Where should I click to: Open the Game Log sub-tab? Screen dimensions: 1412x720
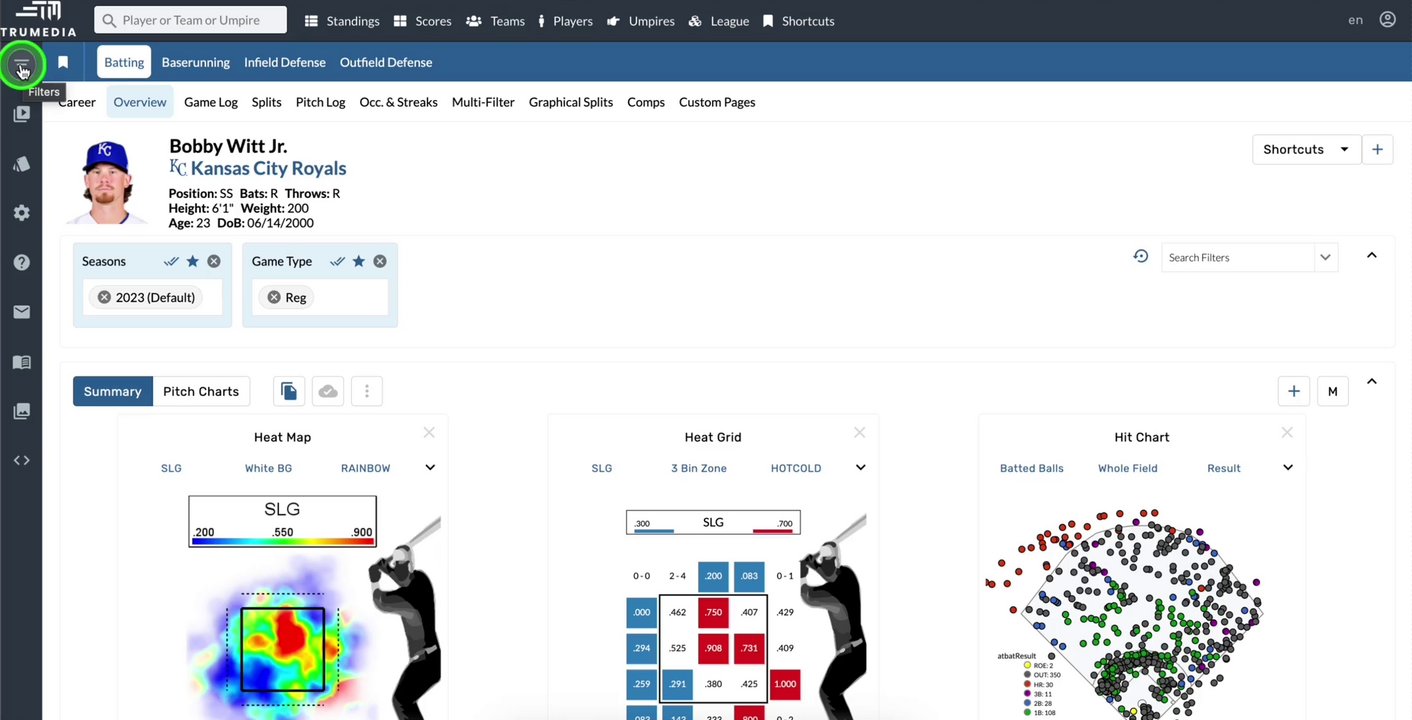[211, 102]
